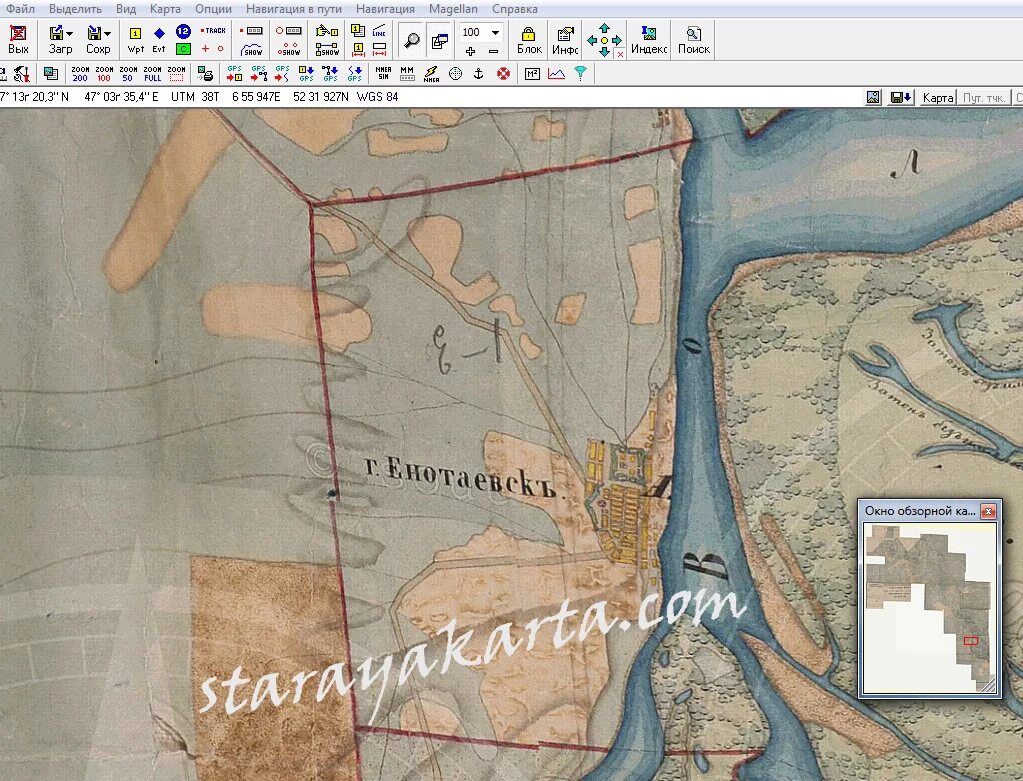Open the track profile graph icon
1023x781 pixels.
[557, 74]
